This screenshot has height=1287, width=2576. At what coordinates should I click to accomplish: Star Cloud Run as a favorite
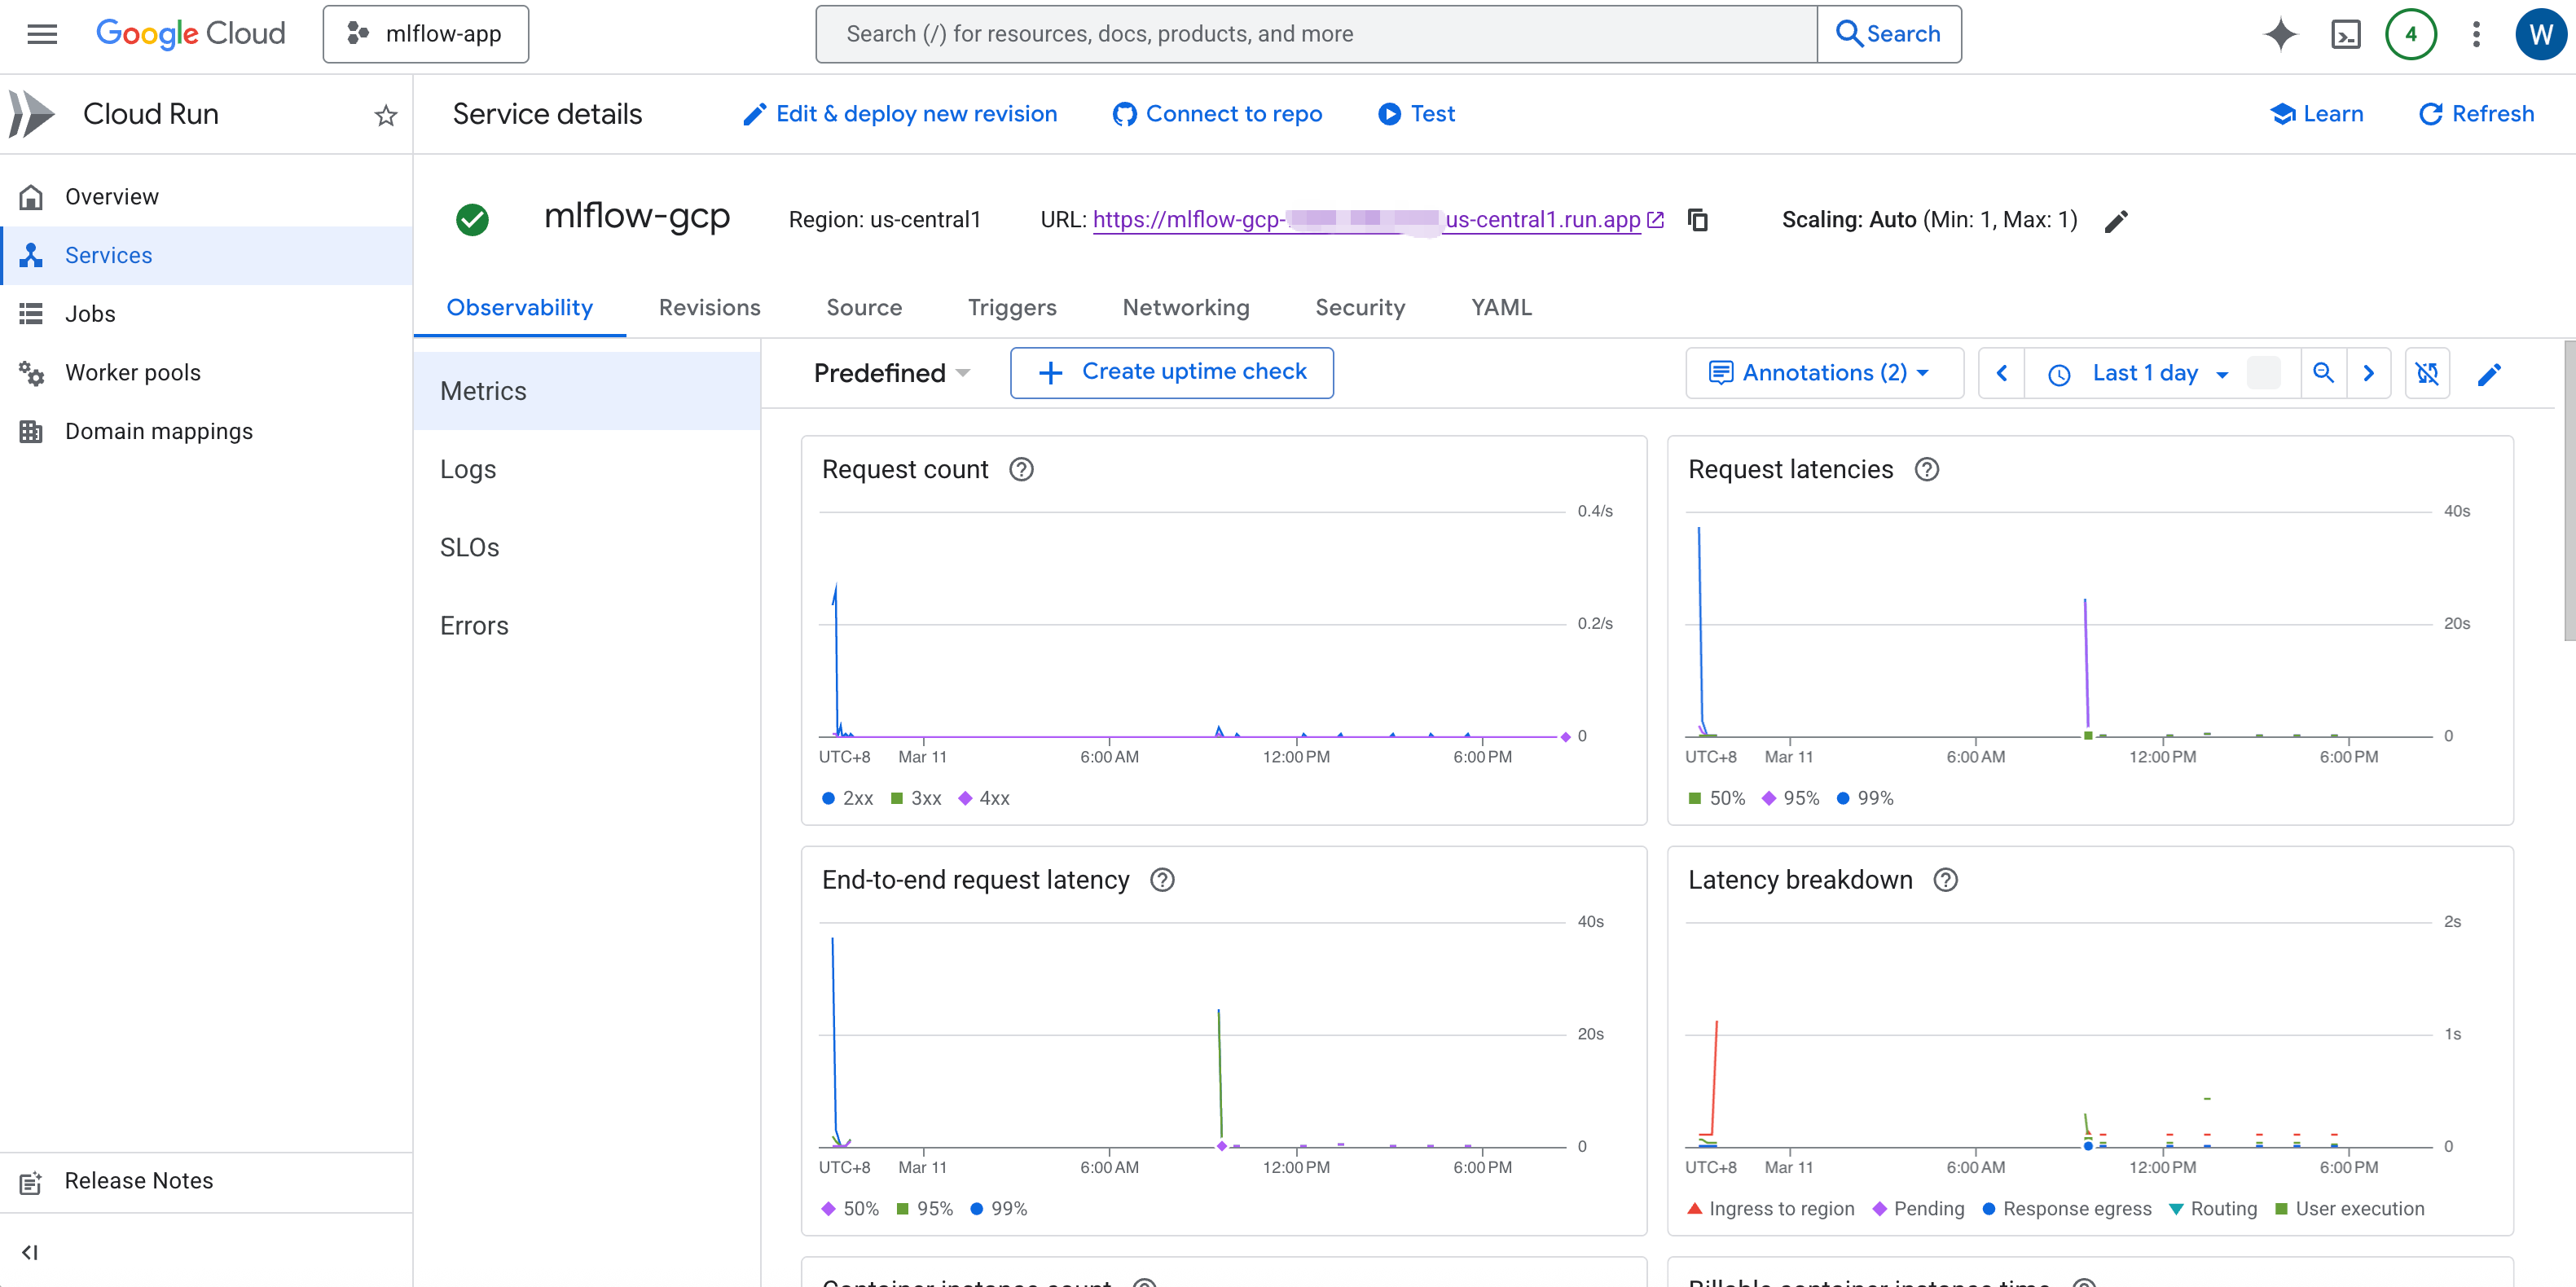pos(386,115)
